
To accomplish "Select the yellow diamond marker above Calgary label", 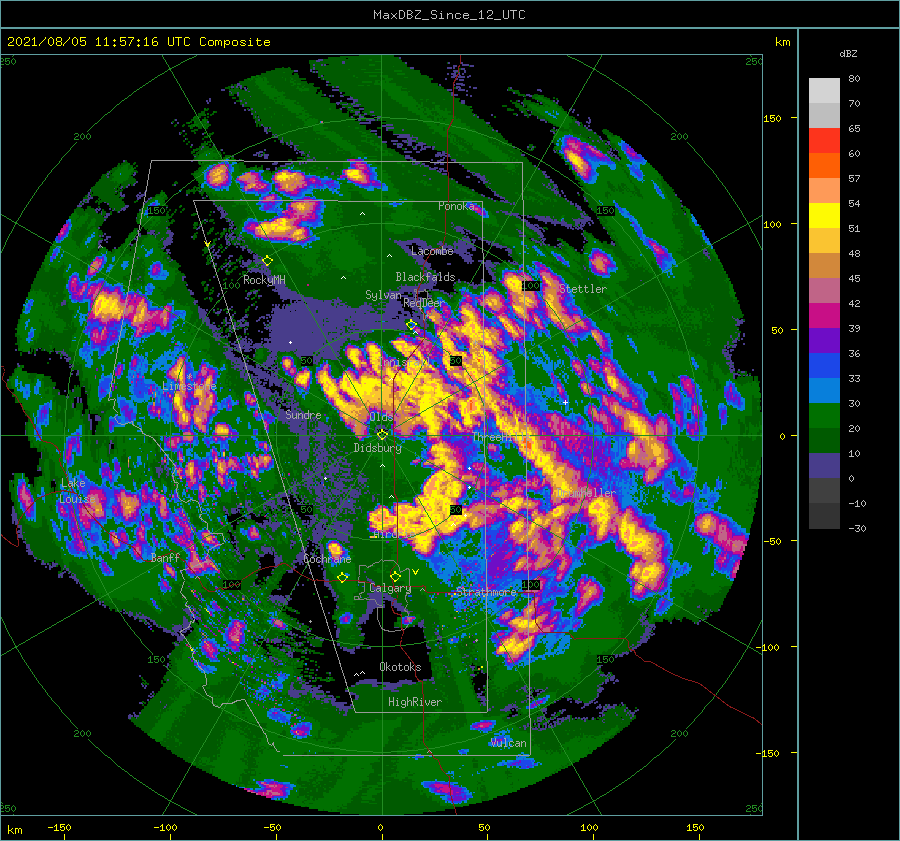I will [395, 576].
